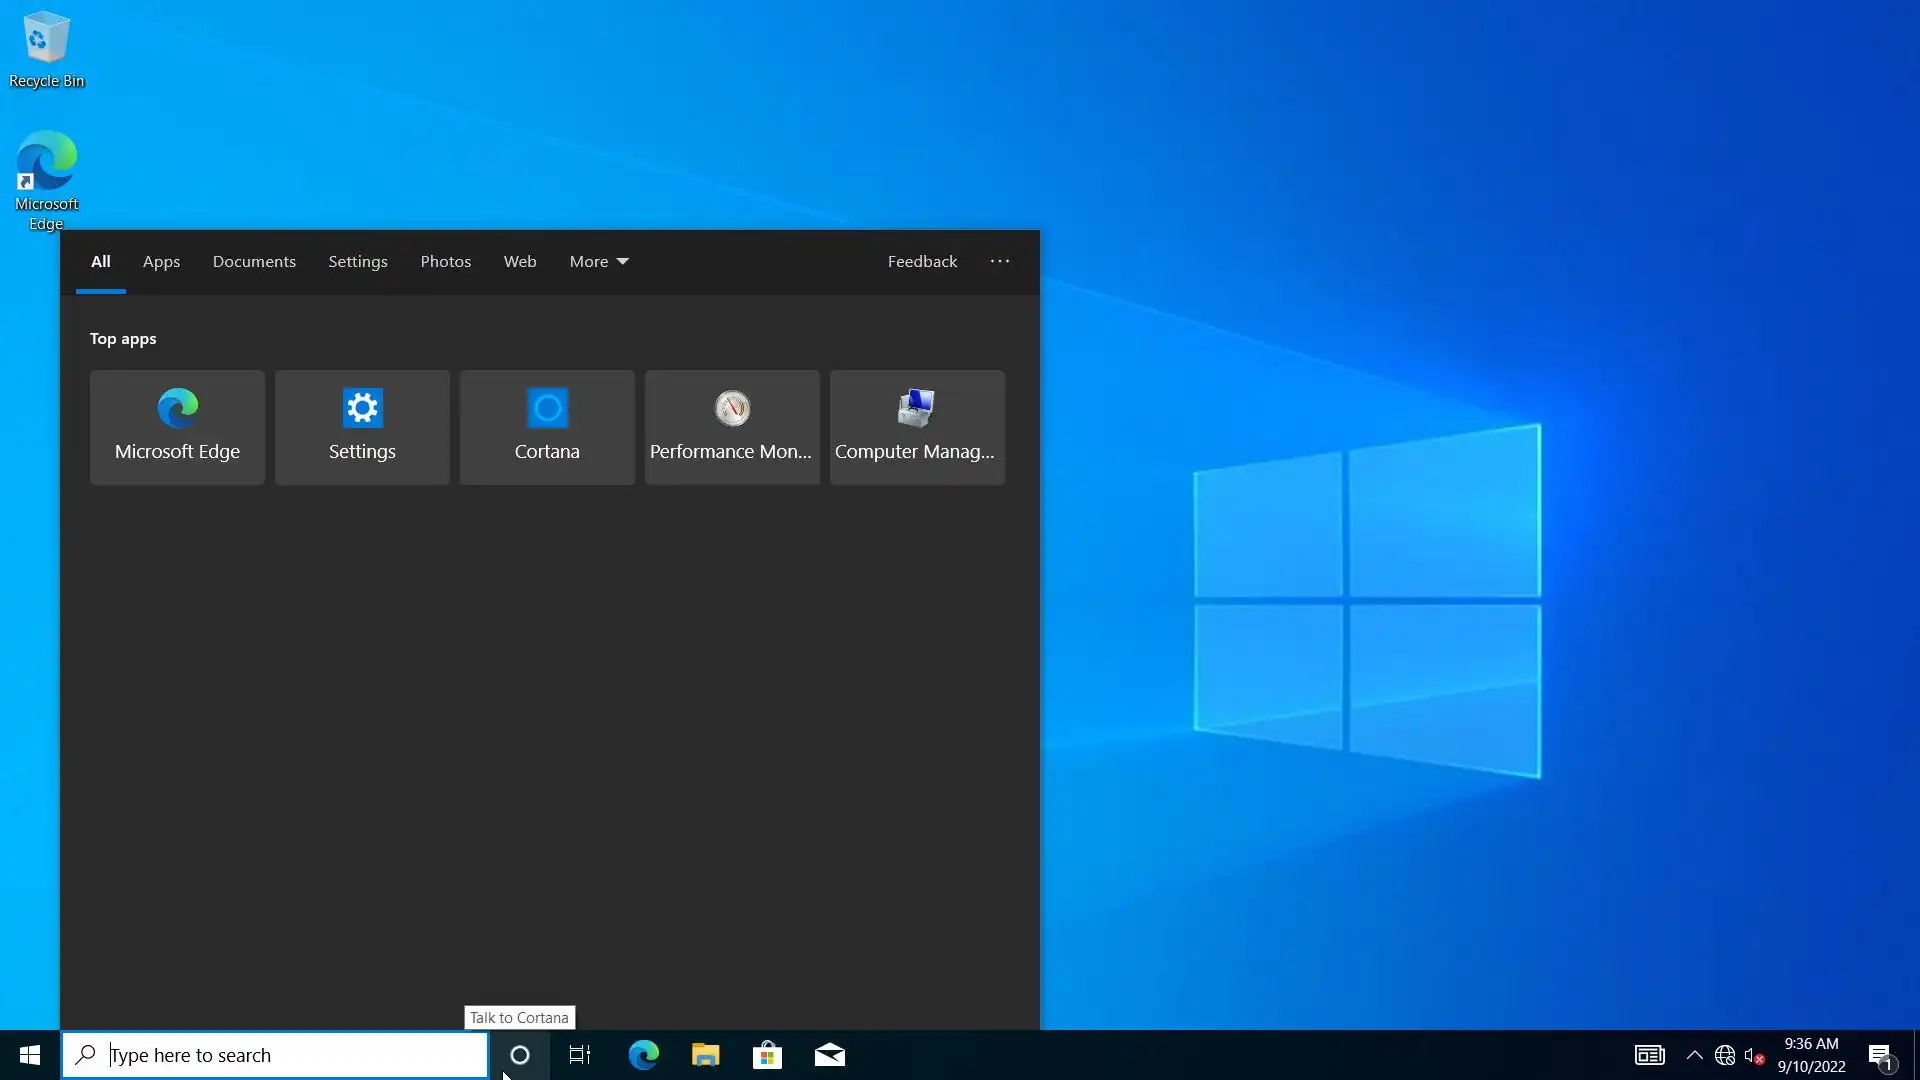
Task: Show hidden system tray icons
Action: click(1694, 1055)
